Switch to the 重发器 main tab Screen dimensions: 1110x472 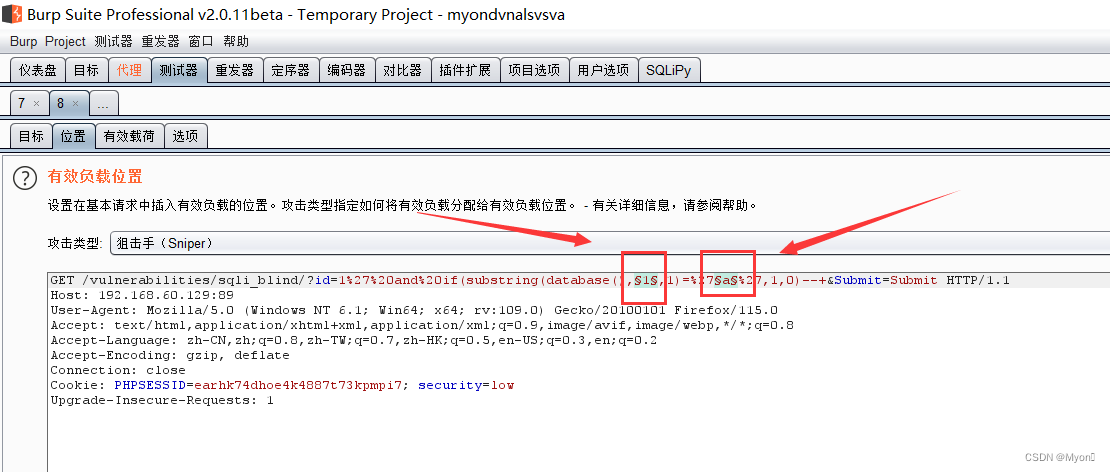pyautogui.click(x=235, y=70)
